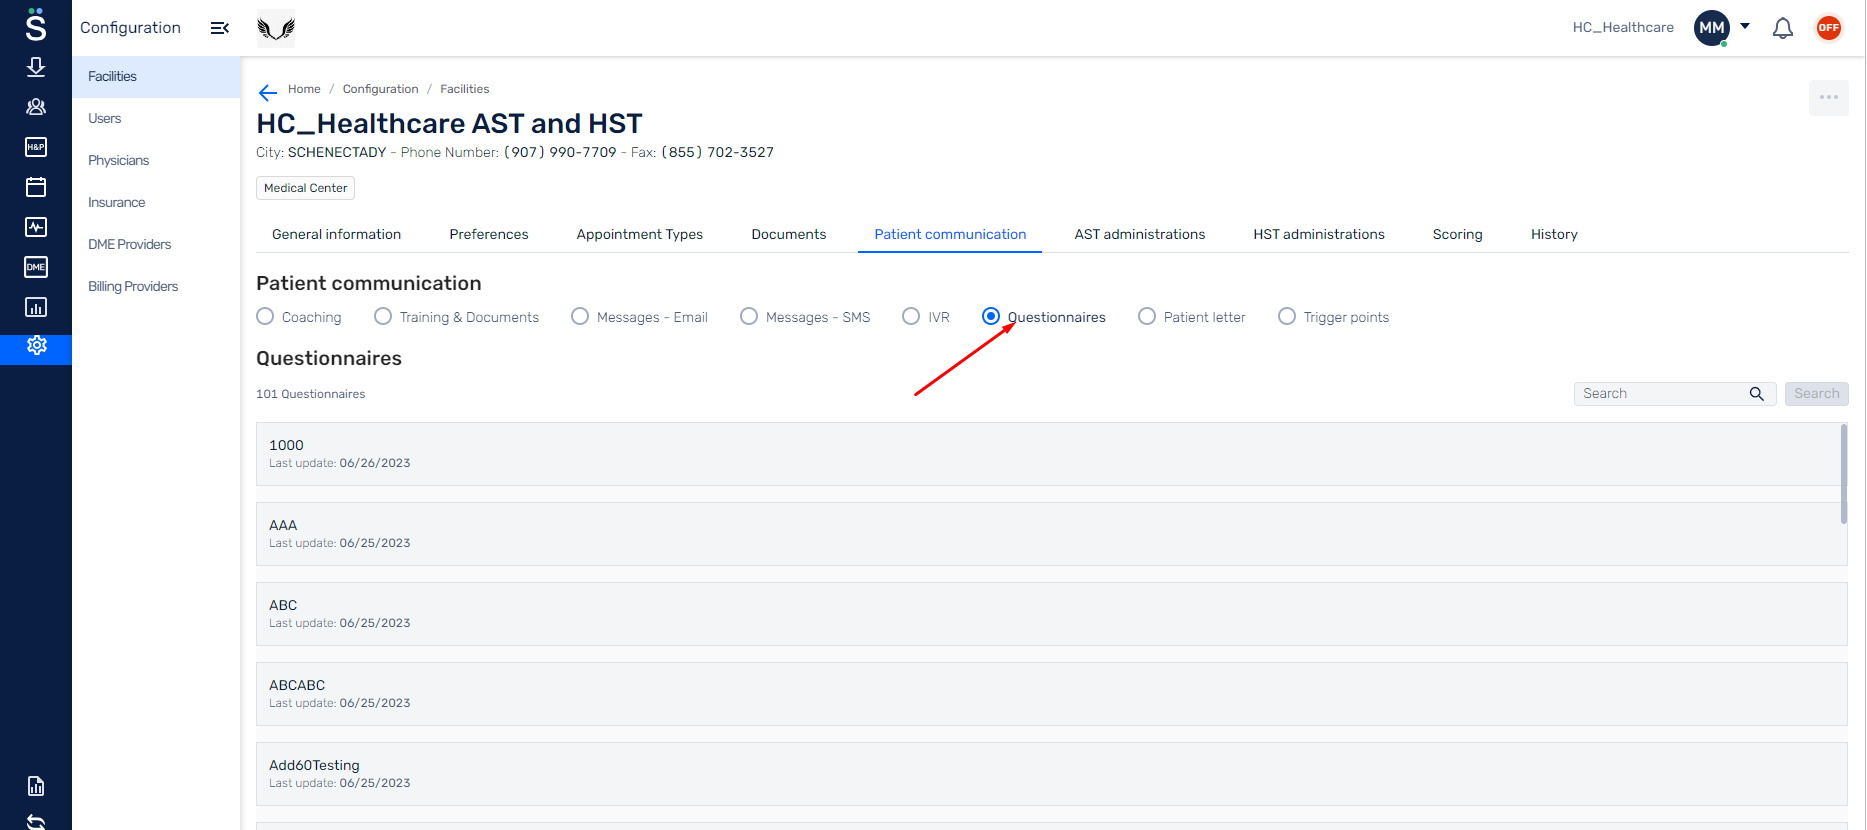Open the DME icon in sidebar

(x=36, y=267)
